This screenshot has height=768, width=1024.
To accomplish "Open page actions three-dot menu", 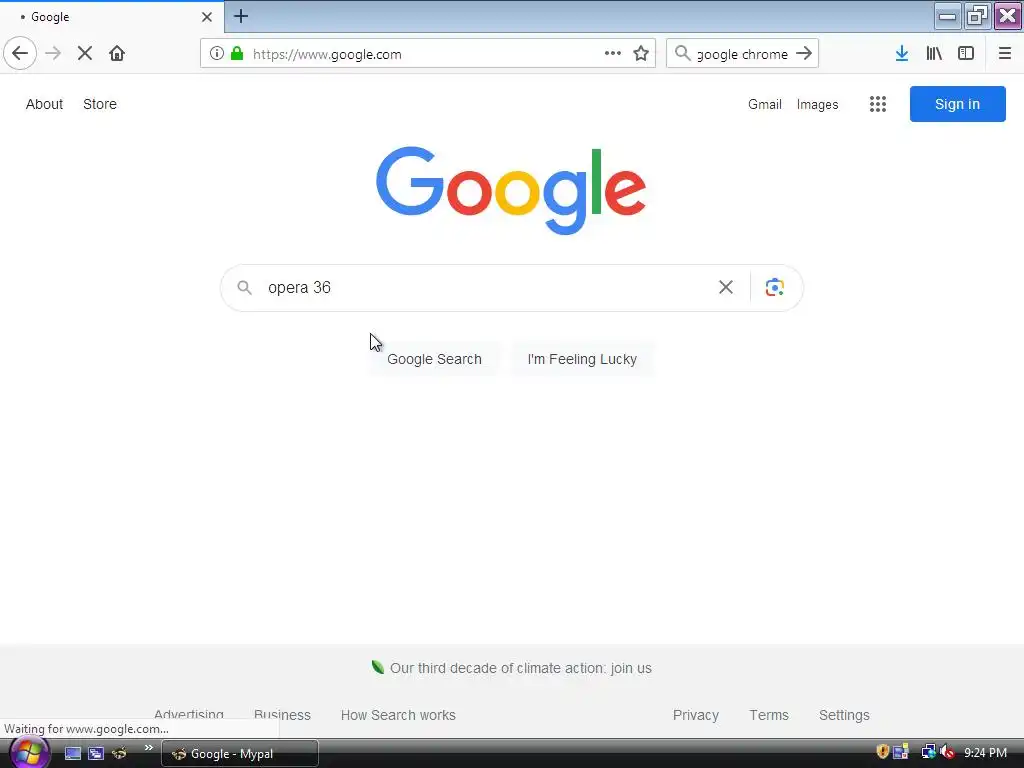I will tap(613, 54).
